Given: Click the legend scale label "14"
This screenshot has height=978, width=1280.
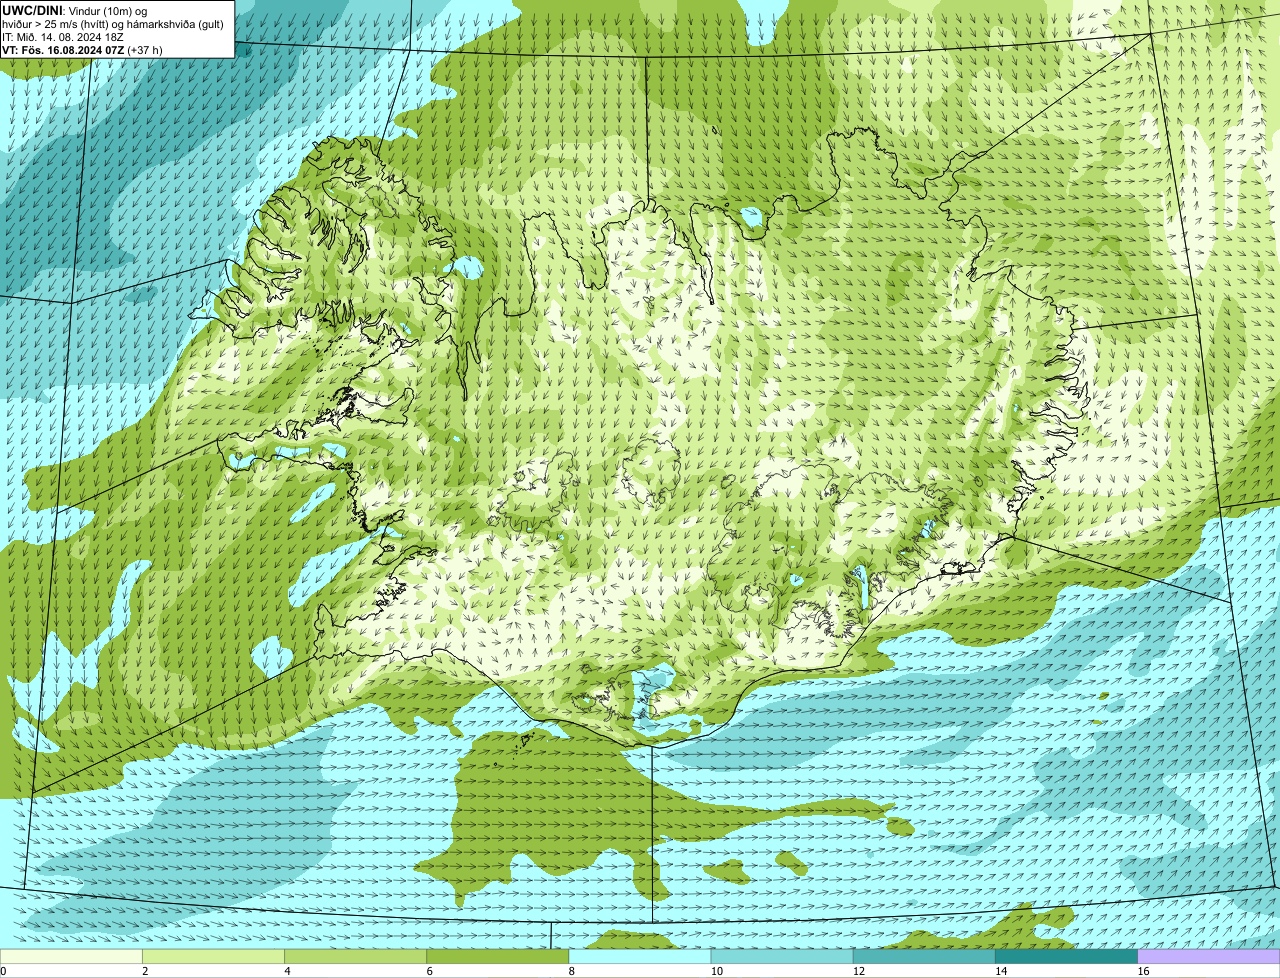Looking at the screenshot, I should pos(1001,971).
